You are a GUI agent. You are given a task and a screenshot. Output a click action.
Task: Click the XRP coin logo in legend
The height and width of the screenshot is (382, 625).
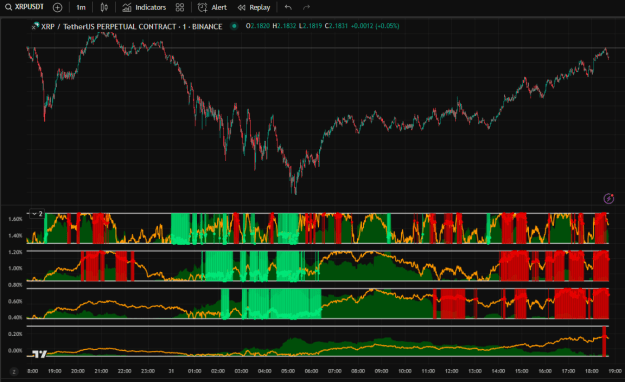[x=35, y=26]
